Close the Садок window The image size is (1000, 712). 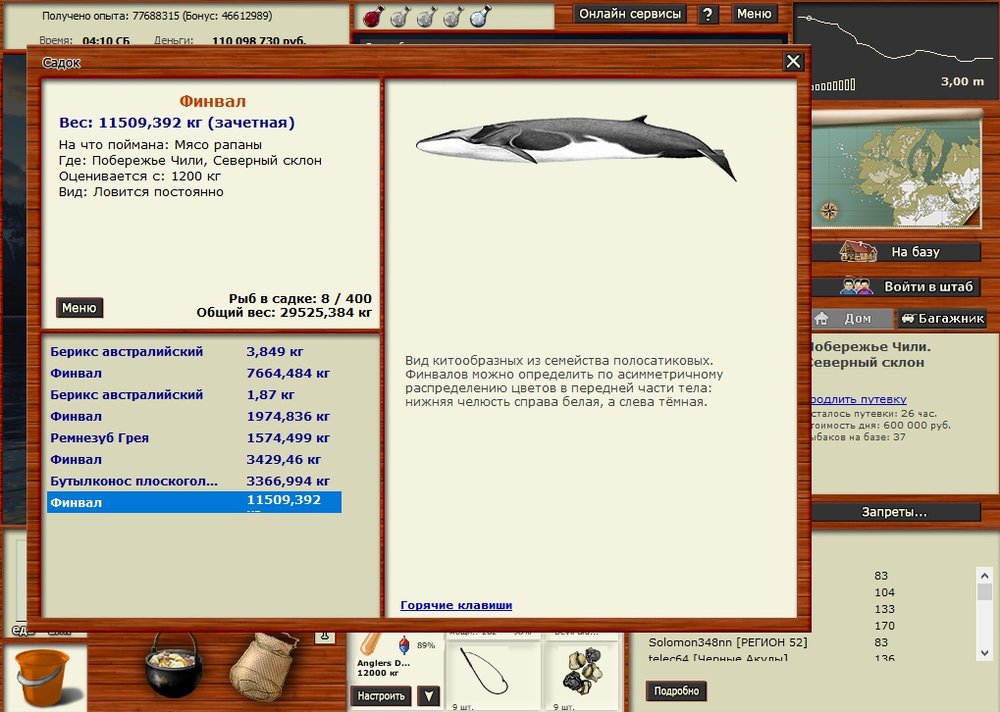(793, 62)
